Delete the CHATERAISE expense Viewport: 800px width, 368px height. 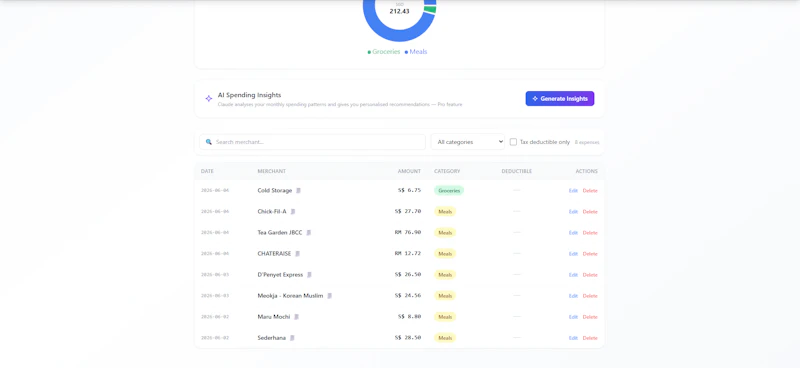click(x=590, y=254)
